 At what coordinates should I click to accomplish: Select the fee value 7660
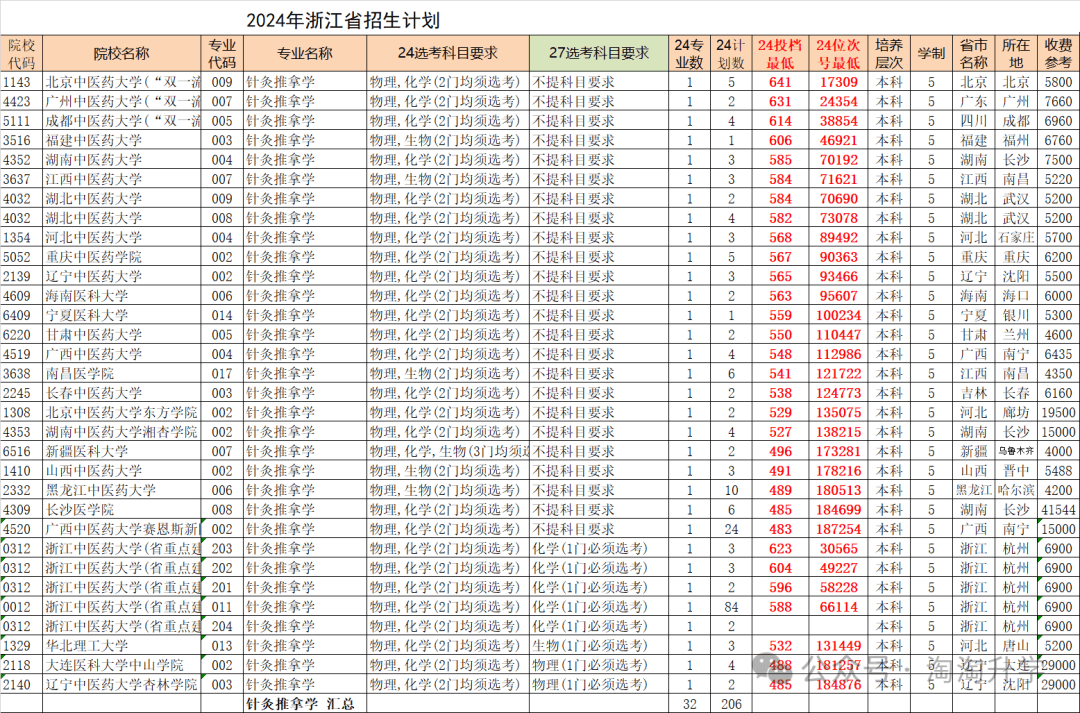pos(1059,101)
